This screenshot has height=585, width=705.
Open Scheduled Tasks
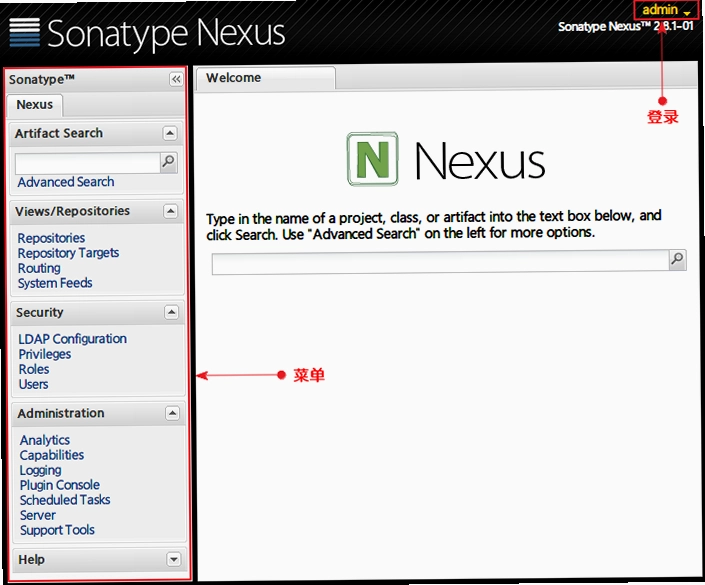65,500
